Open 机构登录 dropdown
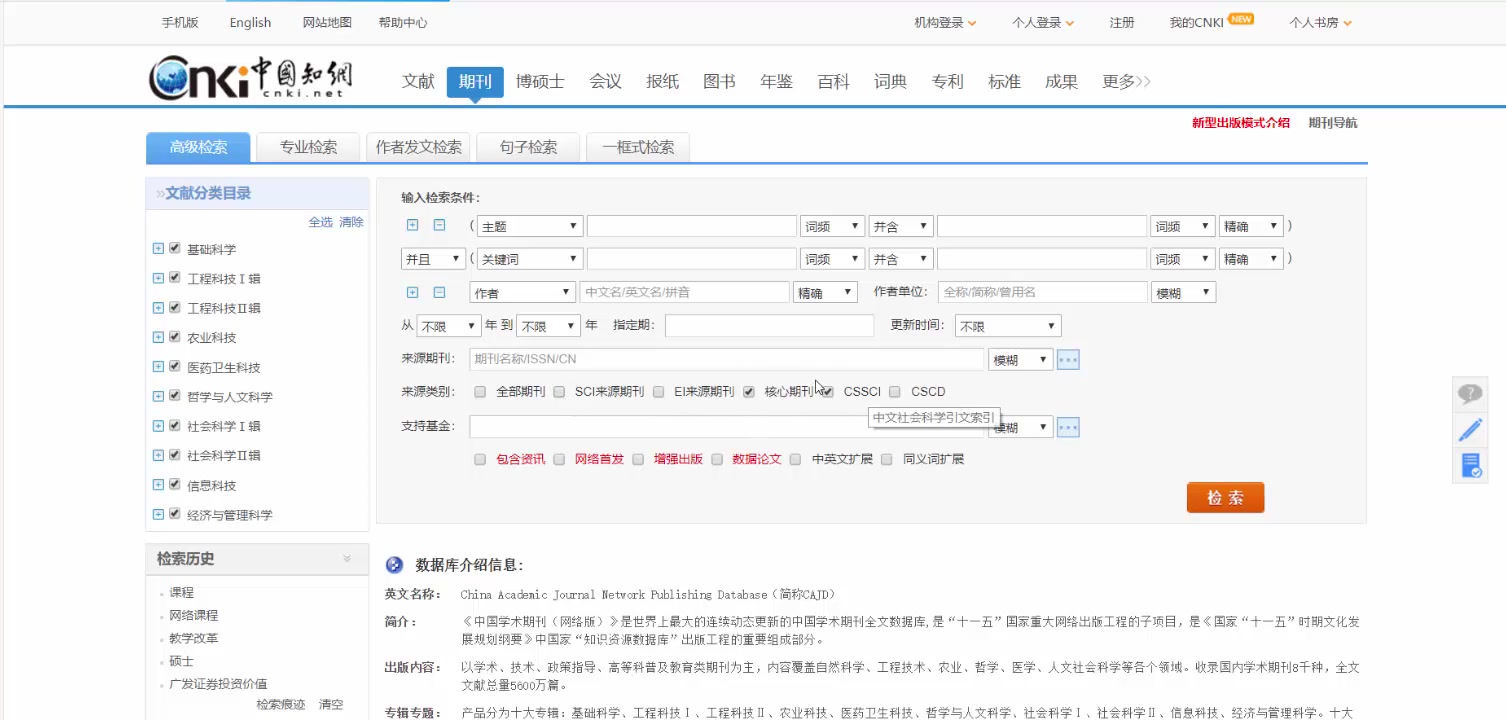 point(945,23)
